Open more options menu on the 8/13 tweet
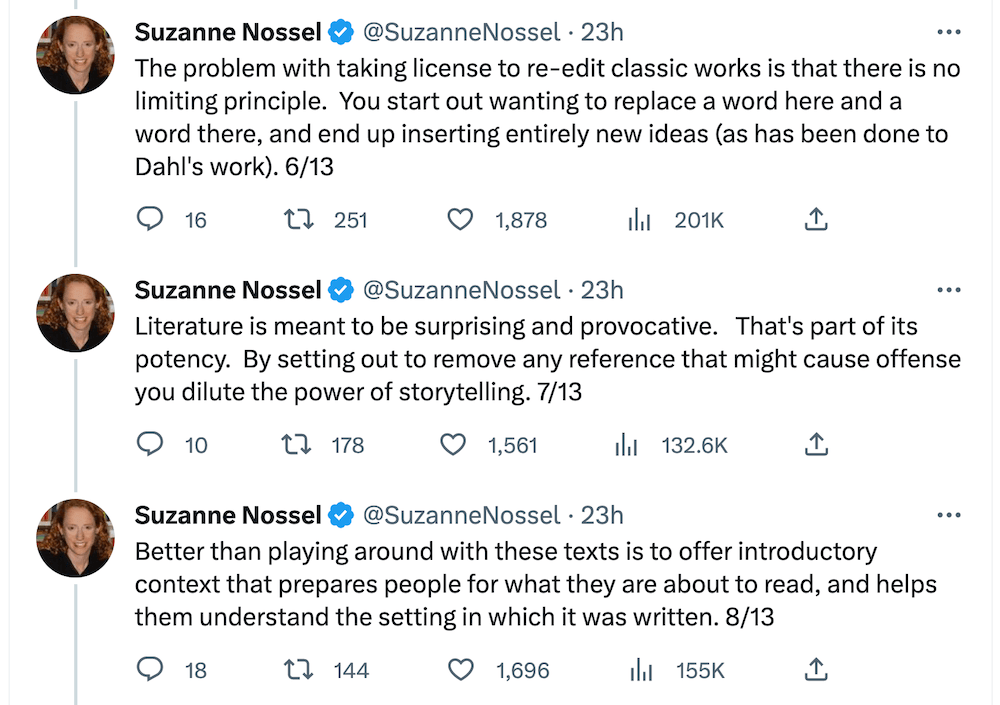Image resolution: width=1000 pixels, height=705 pixels. [948, 515]
